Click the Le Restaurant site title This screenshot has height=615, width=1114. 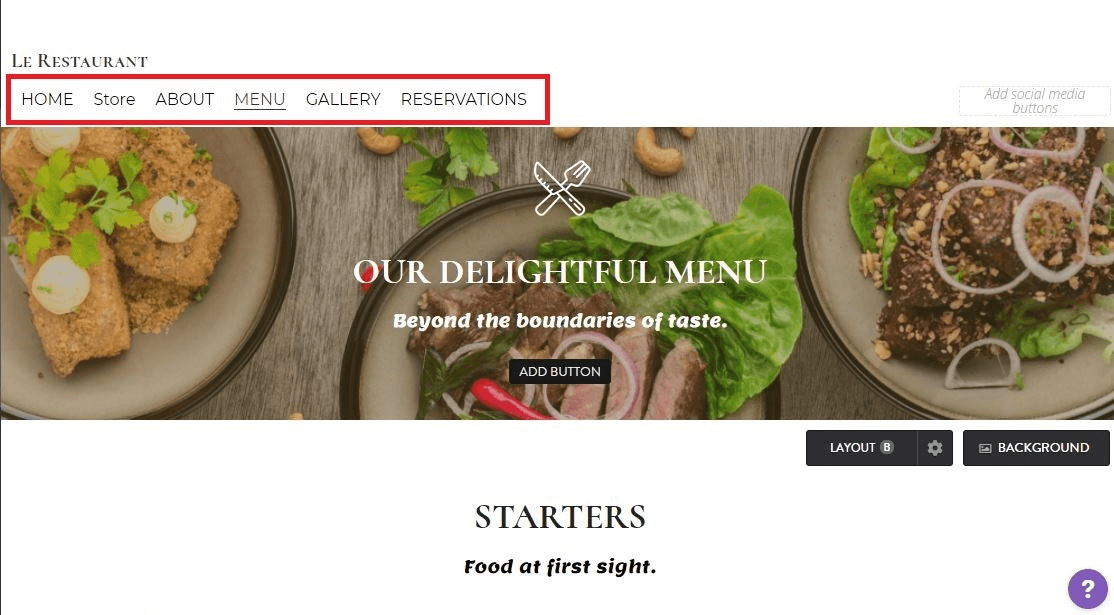(x=80, y=61)
